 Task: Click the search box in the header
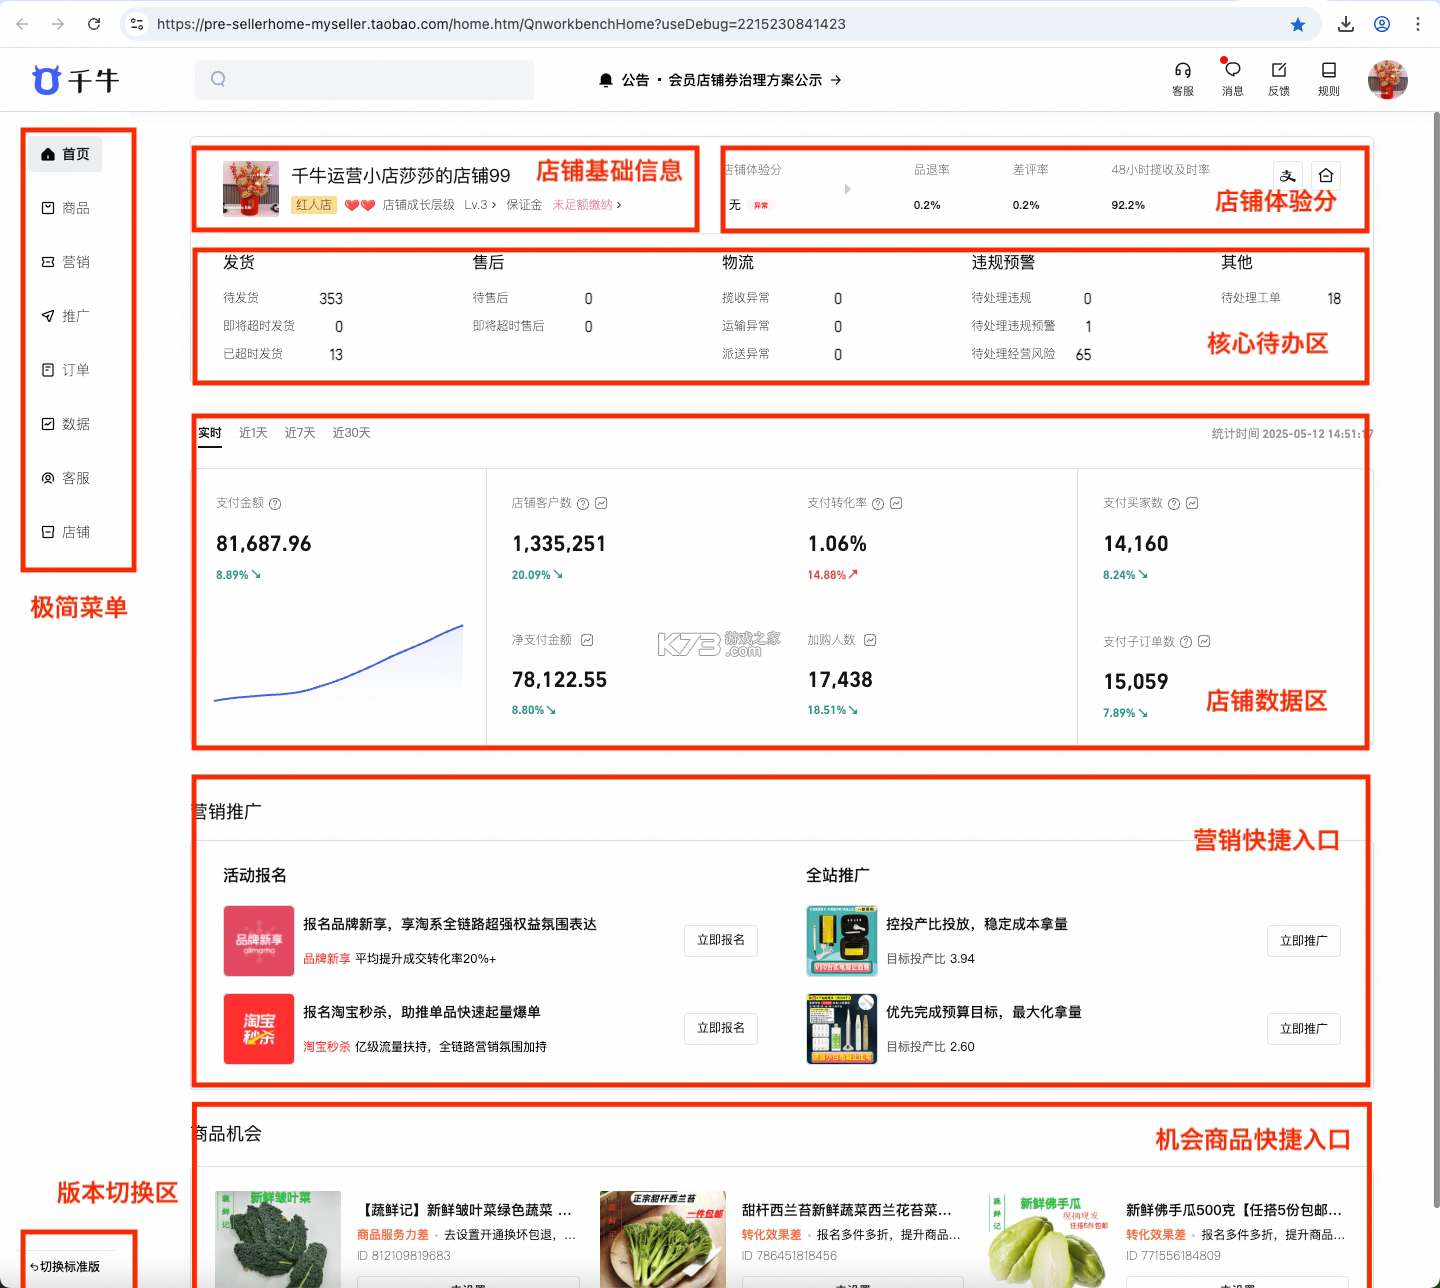[x=364, y=80]
